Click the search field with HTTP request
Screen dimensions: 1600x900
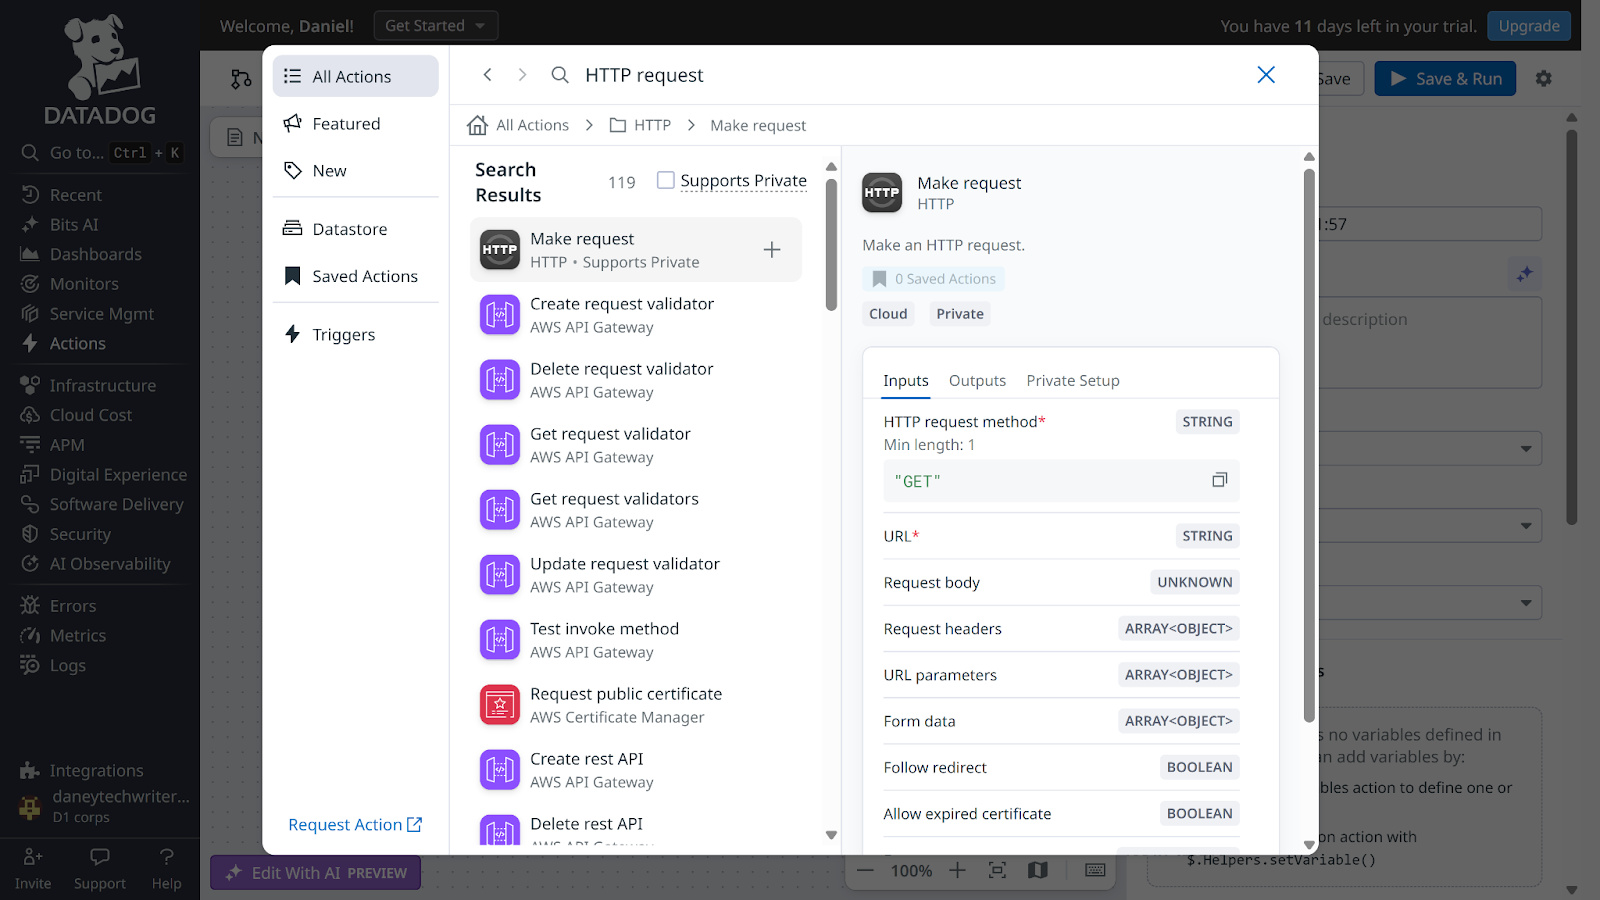(900, 75)
